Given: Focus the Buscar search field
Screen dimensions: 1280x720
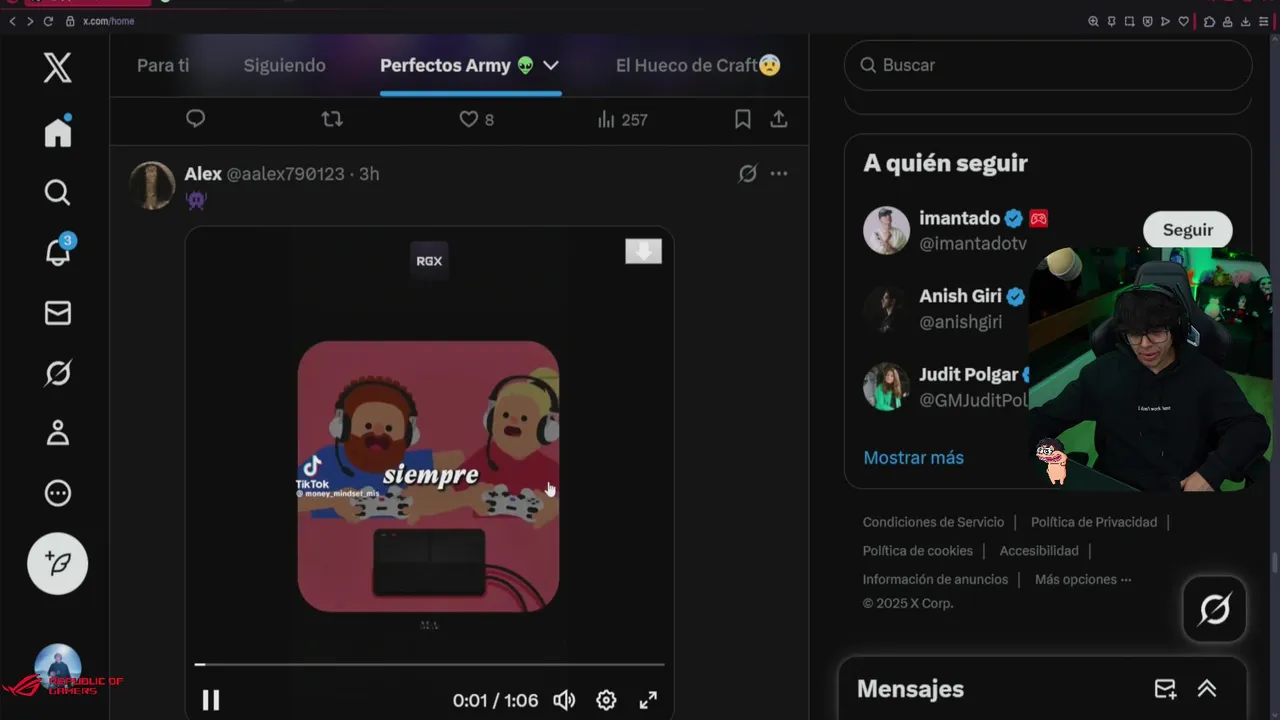Looking at the screenshot, I should [x=1048, y=65].
